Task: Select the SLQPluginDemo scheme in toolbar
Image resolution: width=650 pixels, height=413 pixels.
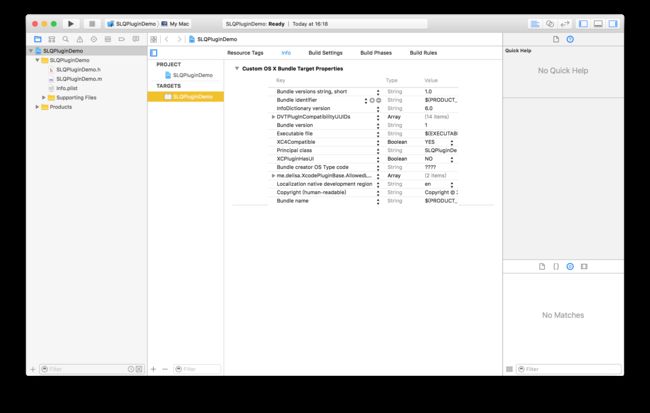Action: tap(131, 24)
